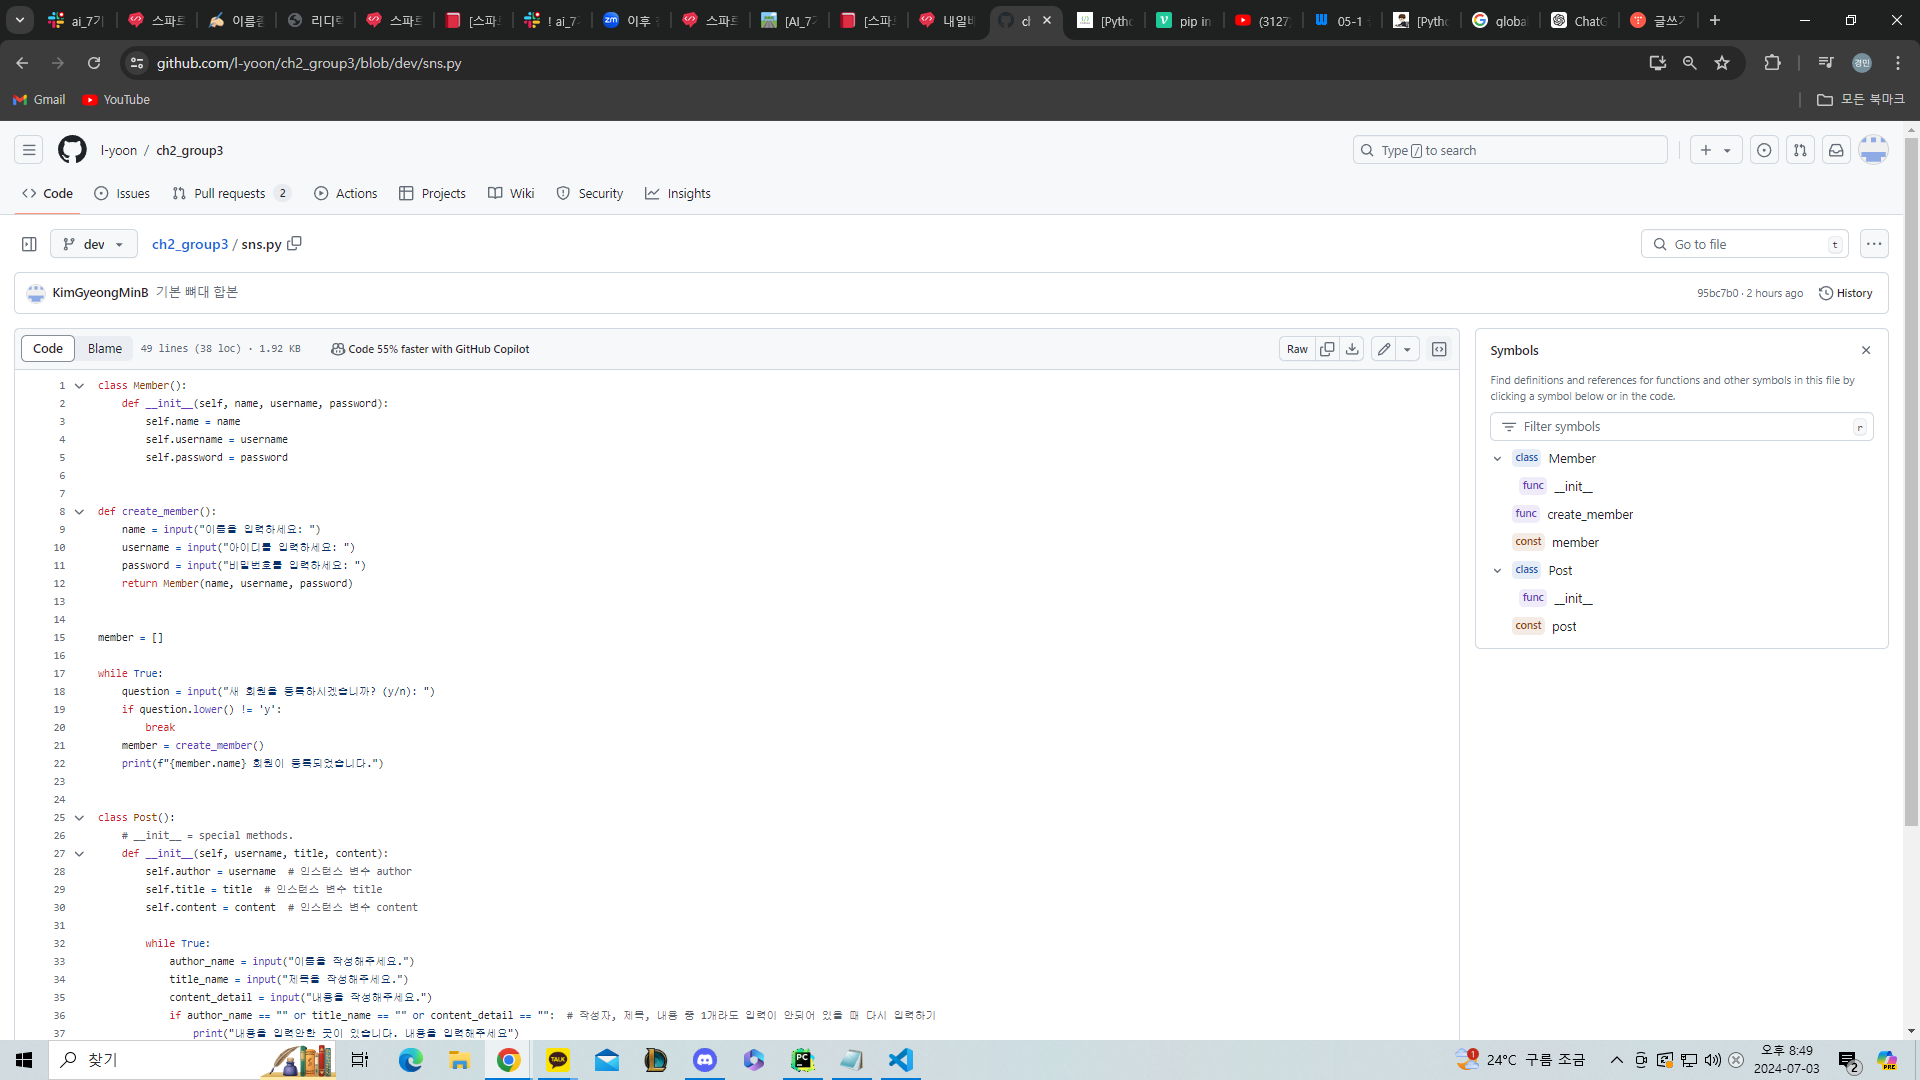This screenshot has height=1080, width=1920.
Task: Copy path icon next to sns.py
Action: click(294, 244)
